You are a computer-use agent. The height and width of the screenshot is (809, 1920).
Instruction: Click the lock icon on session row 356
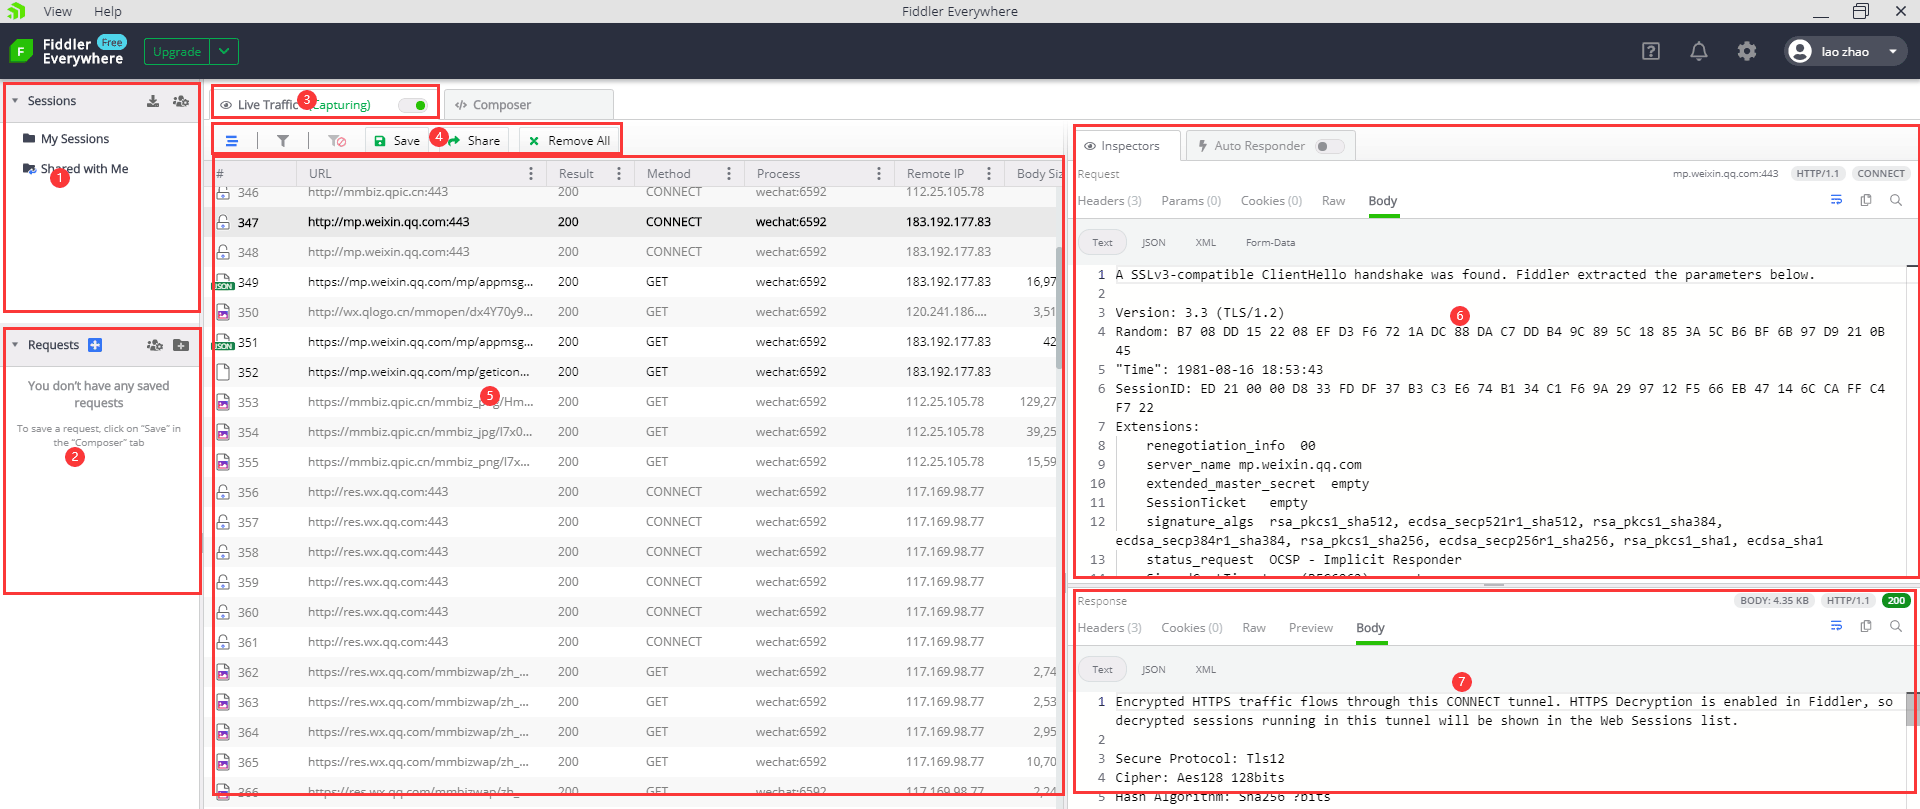[223, 492]
